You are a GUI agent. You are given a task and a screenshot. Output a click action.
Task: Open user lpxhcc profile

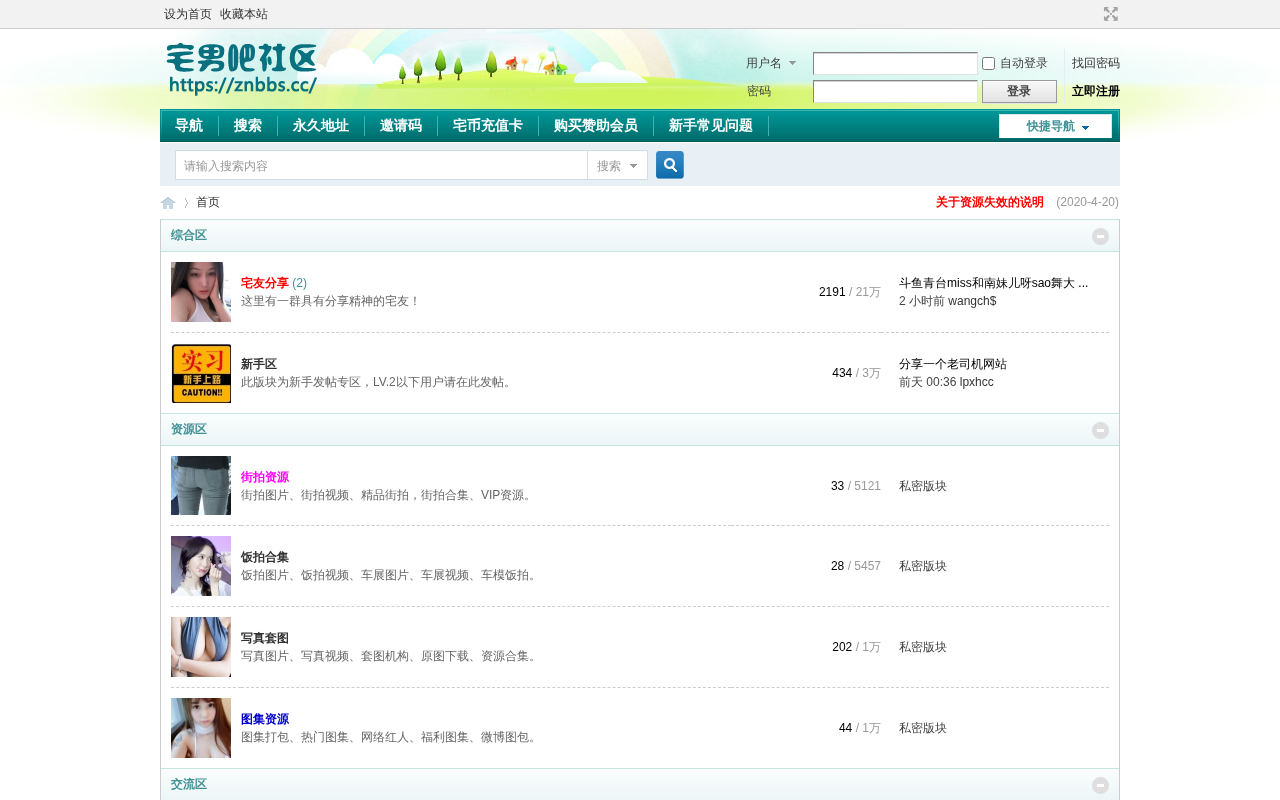pyautogui.click(x=977, y=382)
